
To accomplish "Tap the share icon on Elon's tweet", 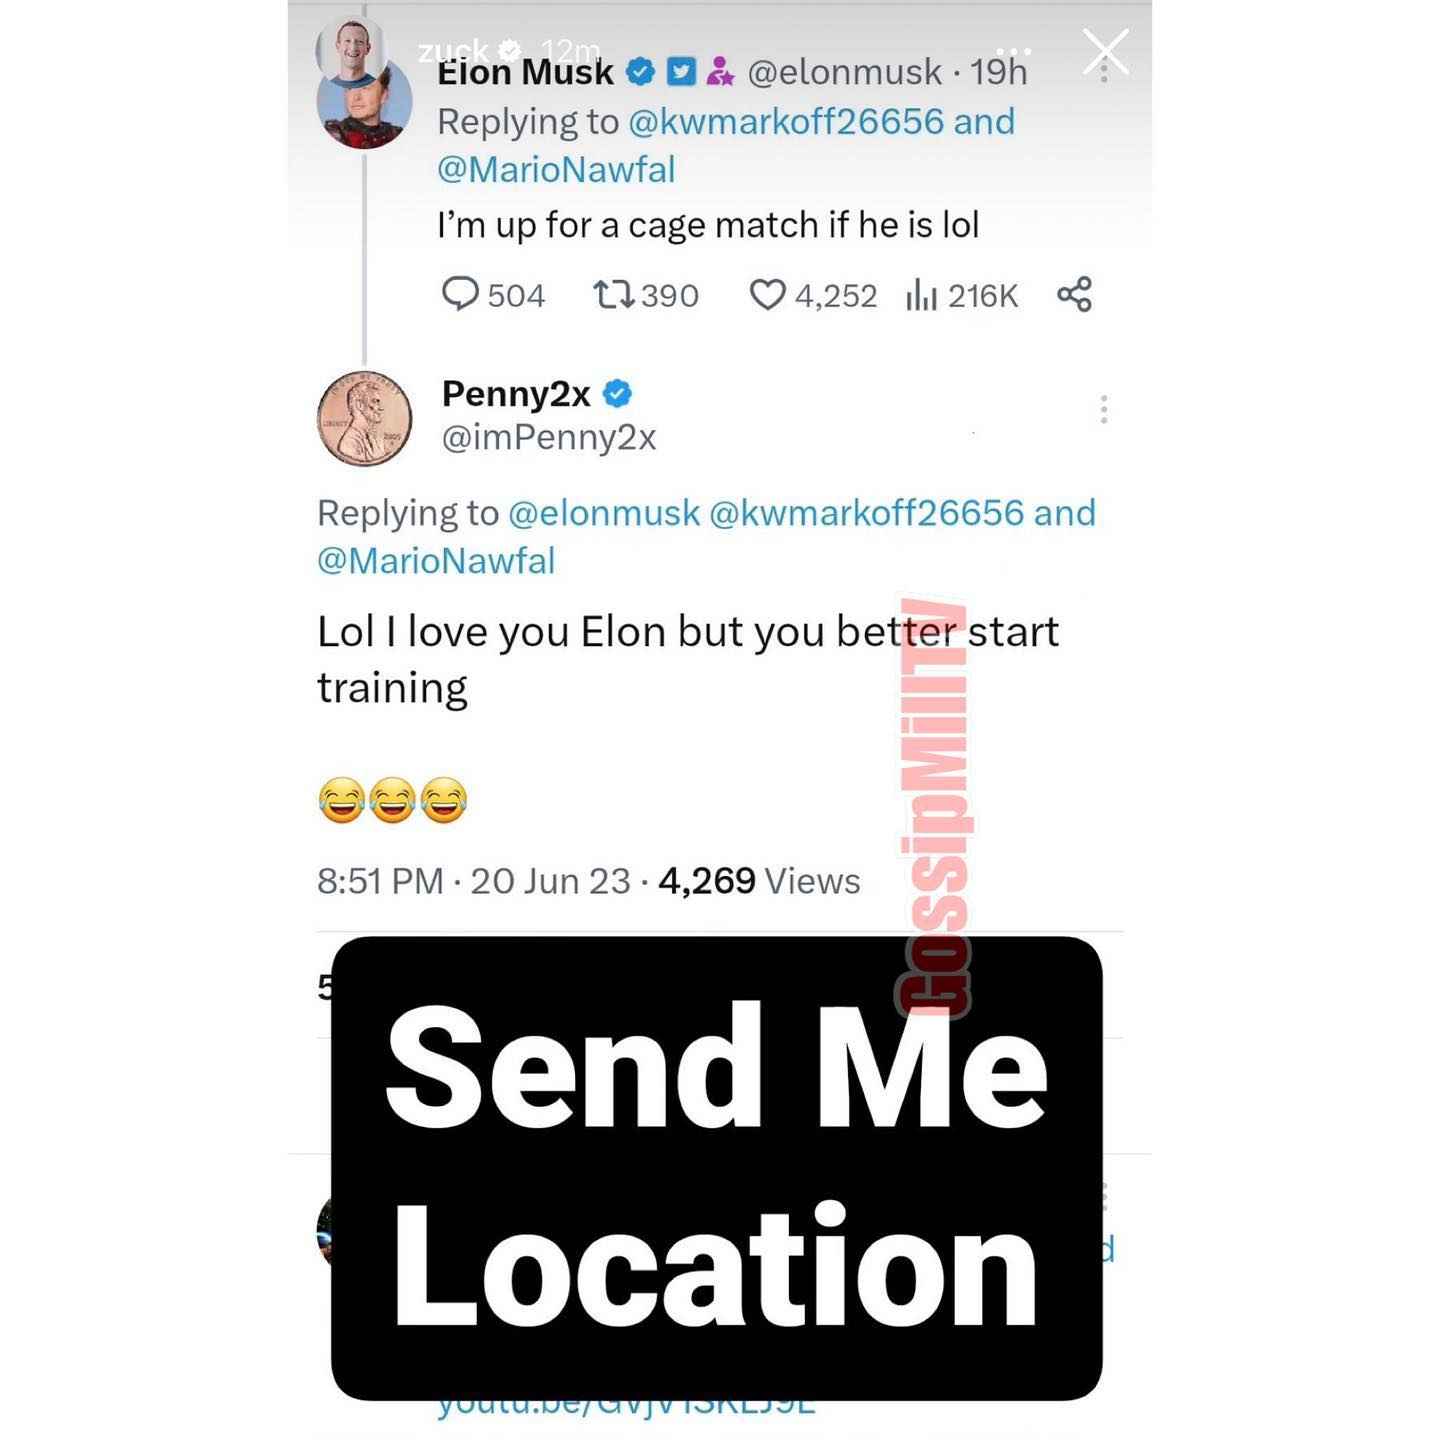I will (x=1075, y=294).
